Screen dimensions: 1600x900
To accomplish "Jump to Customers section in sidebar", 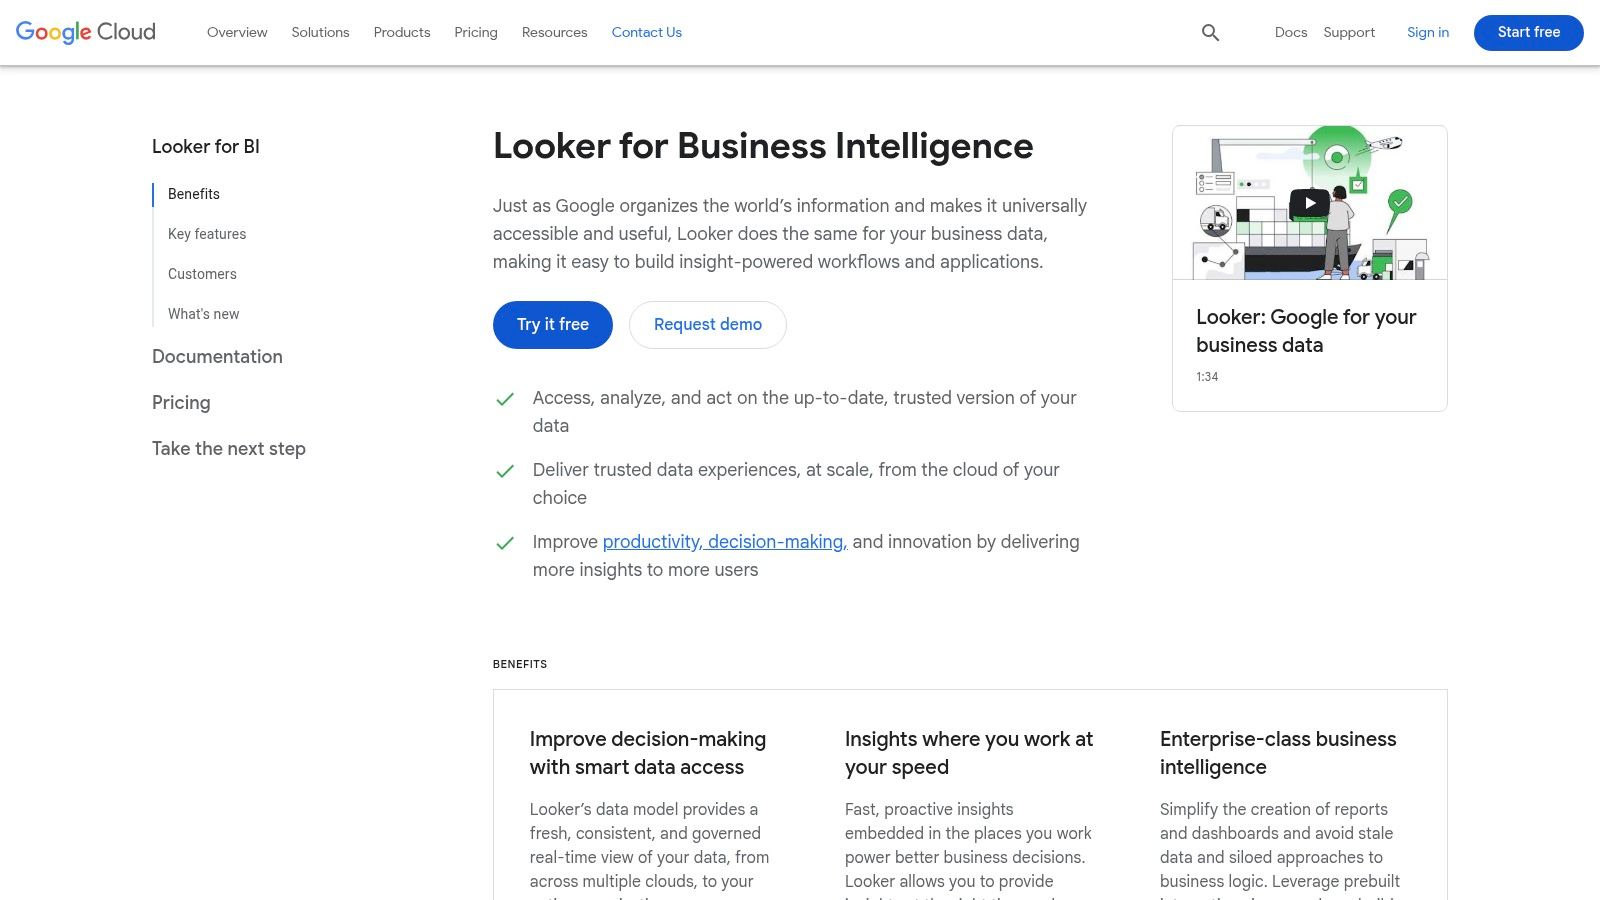I will click(x=202, y=274).
